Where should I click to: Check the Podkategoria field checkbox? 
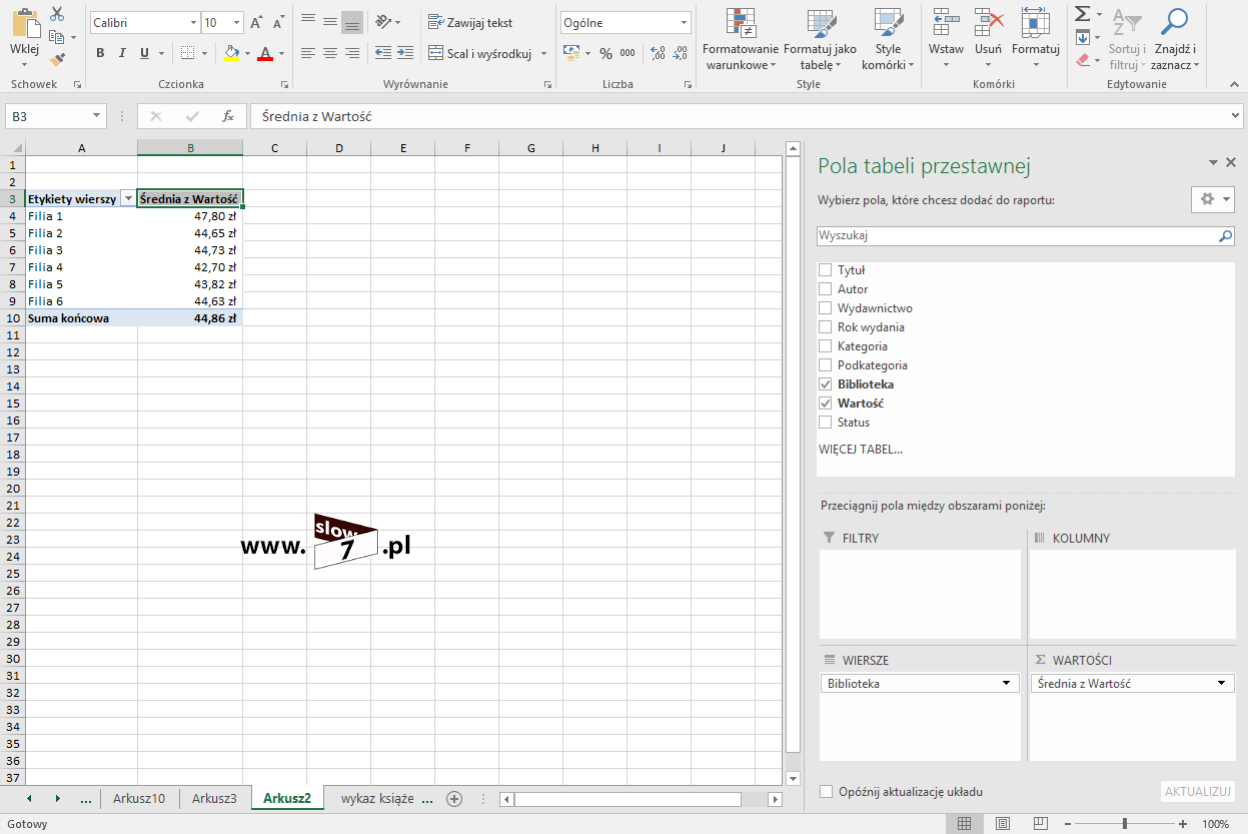(825, 365)
